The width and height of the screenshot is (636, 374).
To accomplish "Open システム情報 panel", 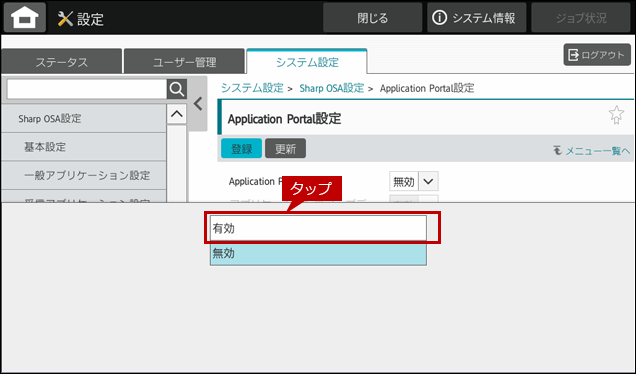I will pos(476,18).
